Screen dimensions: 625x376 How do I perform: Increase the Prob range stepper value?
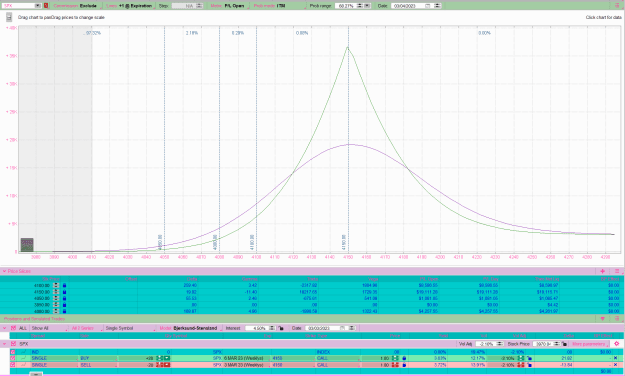pyautogui.click(x=360, y=5)
